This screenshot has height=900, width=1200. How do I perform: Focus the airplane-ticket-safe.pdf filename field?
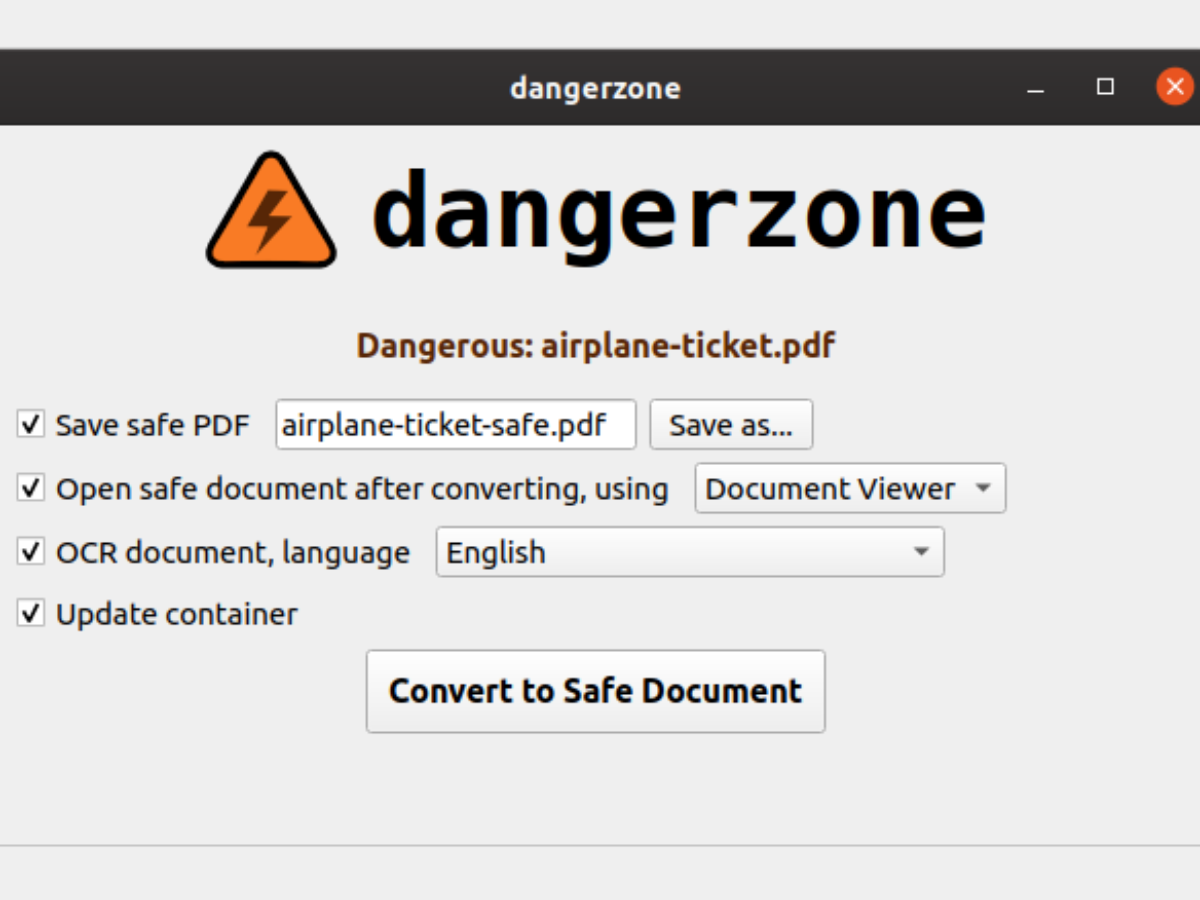pos(455,425)
